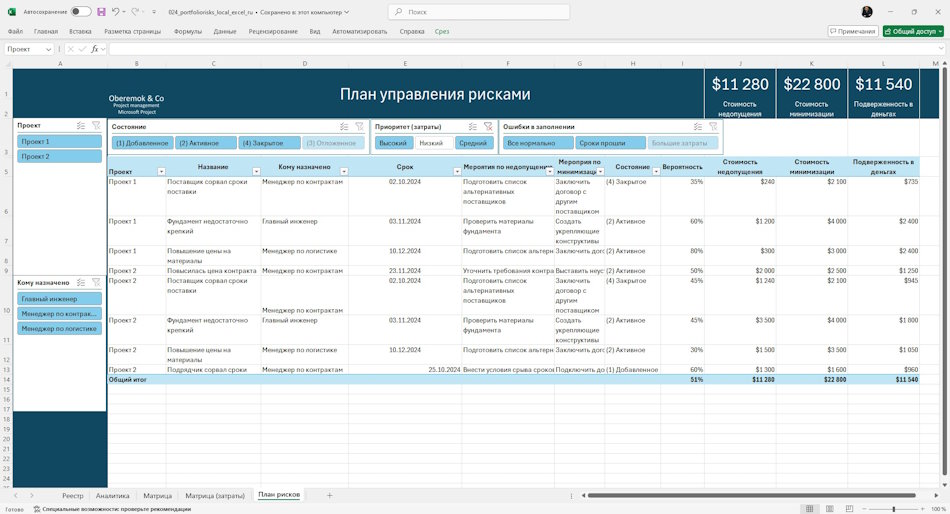Open the Вставка ribbon tab
950x514 pixels.
click(x=80, y=32)
